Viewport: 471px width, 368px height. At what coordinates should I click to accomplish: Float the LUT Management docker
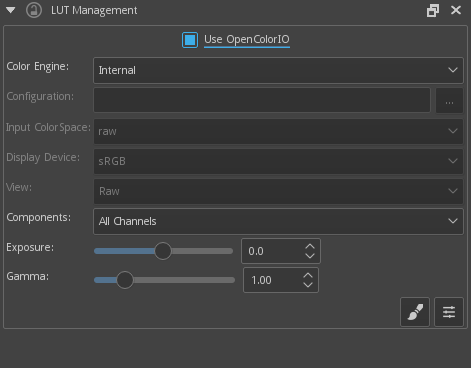pos(433,10)
